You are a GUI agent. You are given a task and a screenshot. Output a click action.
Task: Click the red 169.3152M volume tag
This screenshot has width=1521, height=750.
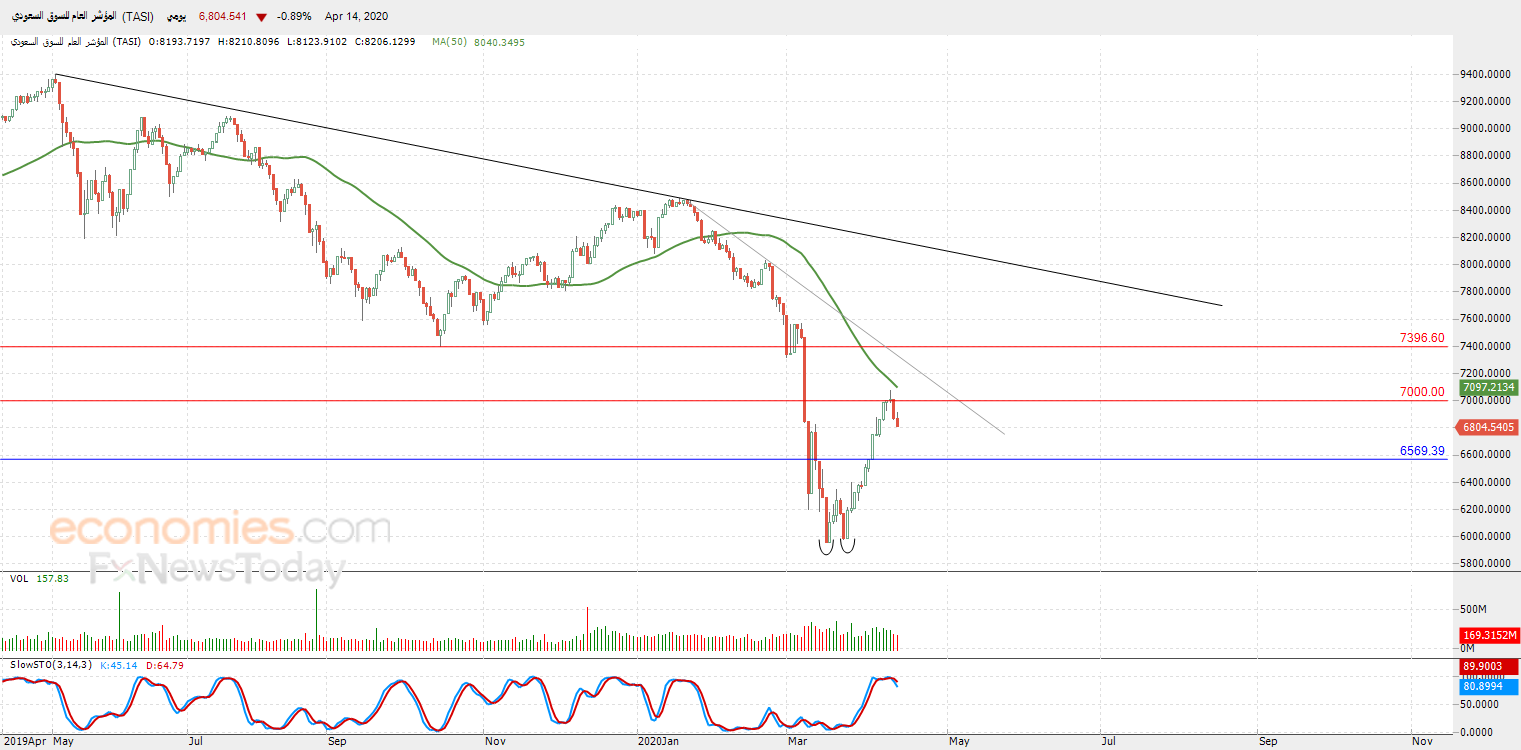tap(1488, 635)
